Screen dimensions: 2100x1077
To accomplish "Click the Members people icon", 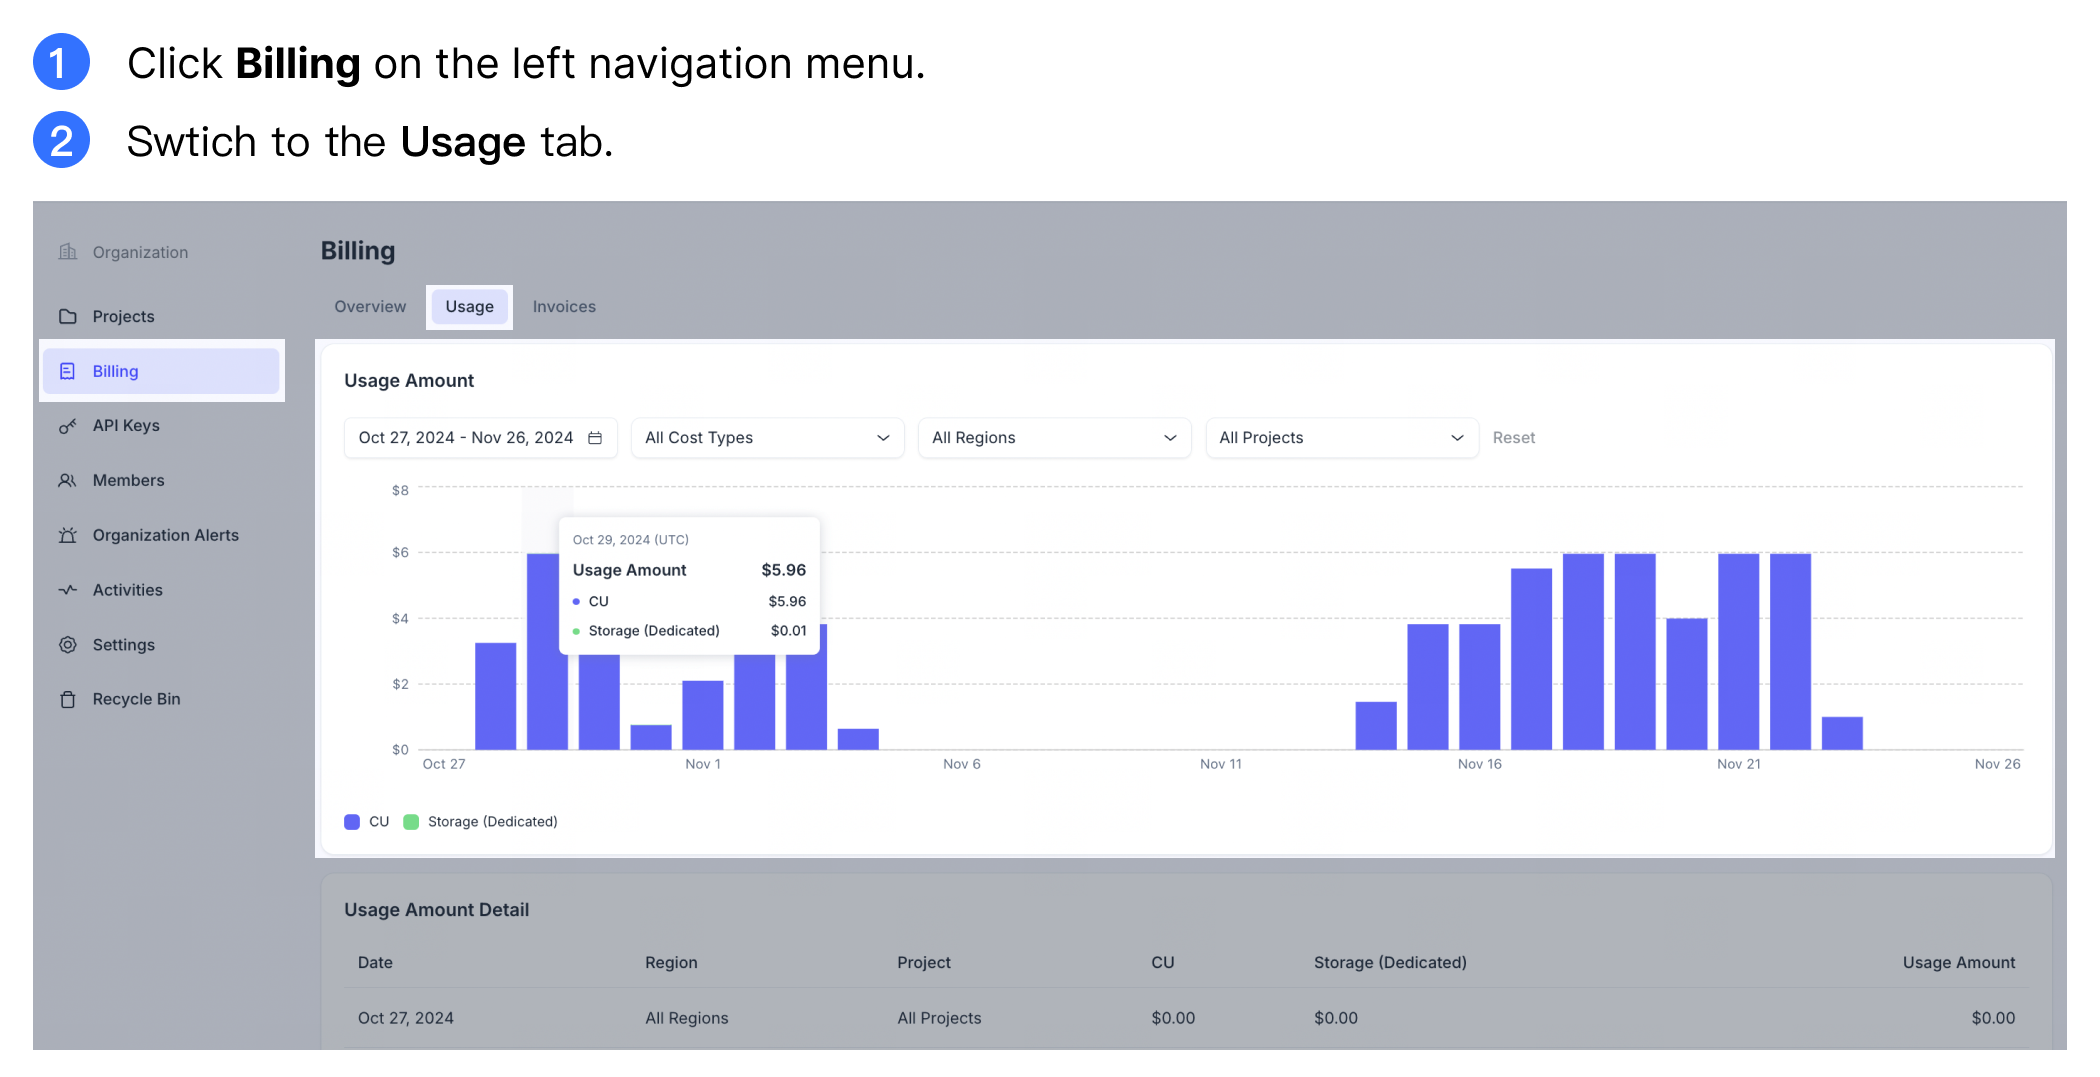I will 68,480.
